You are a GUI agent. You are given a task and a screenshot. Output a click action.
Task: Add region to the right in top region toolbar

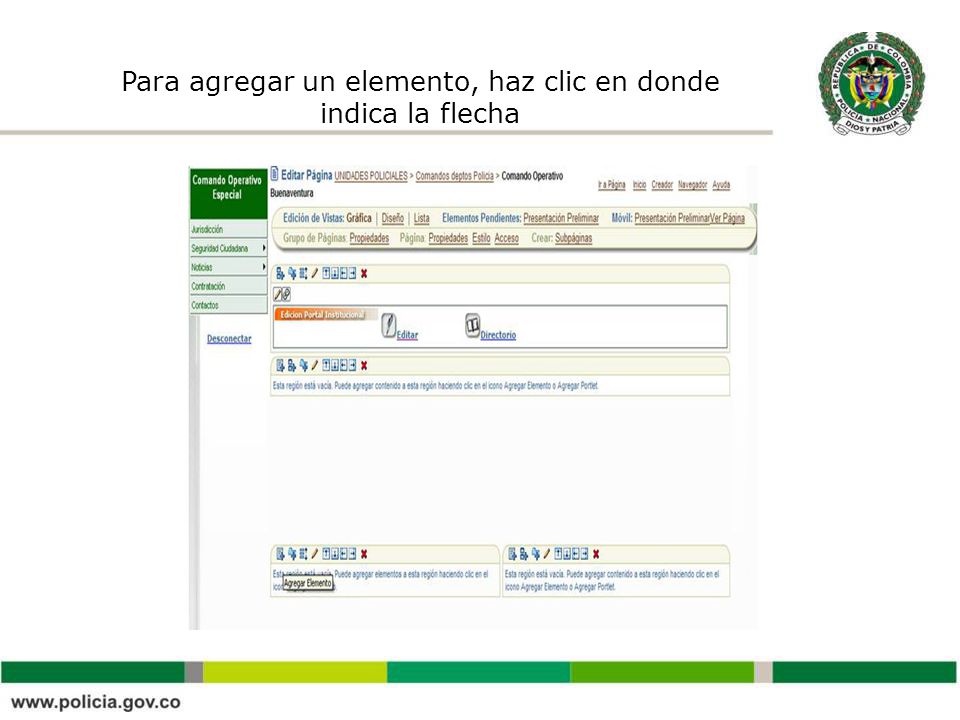[x=352, y=274]
